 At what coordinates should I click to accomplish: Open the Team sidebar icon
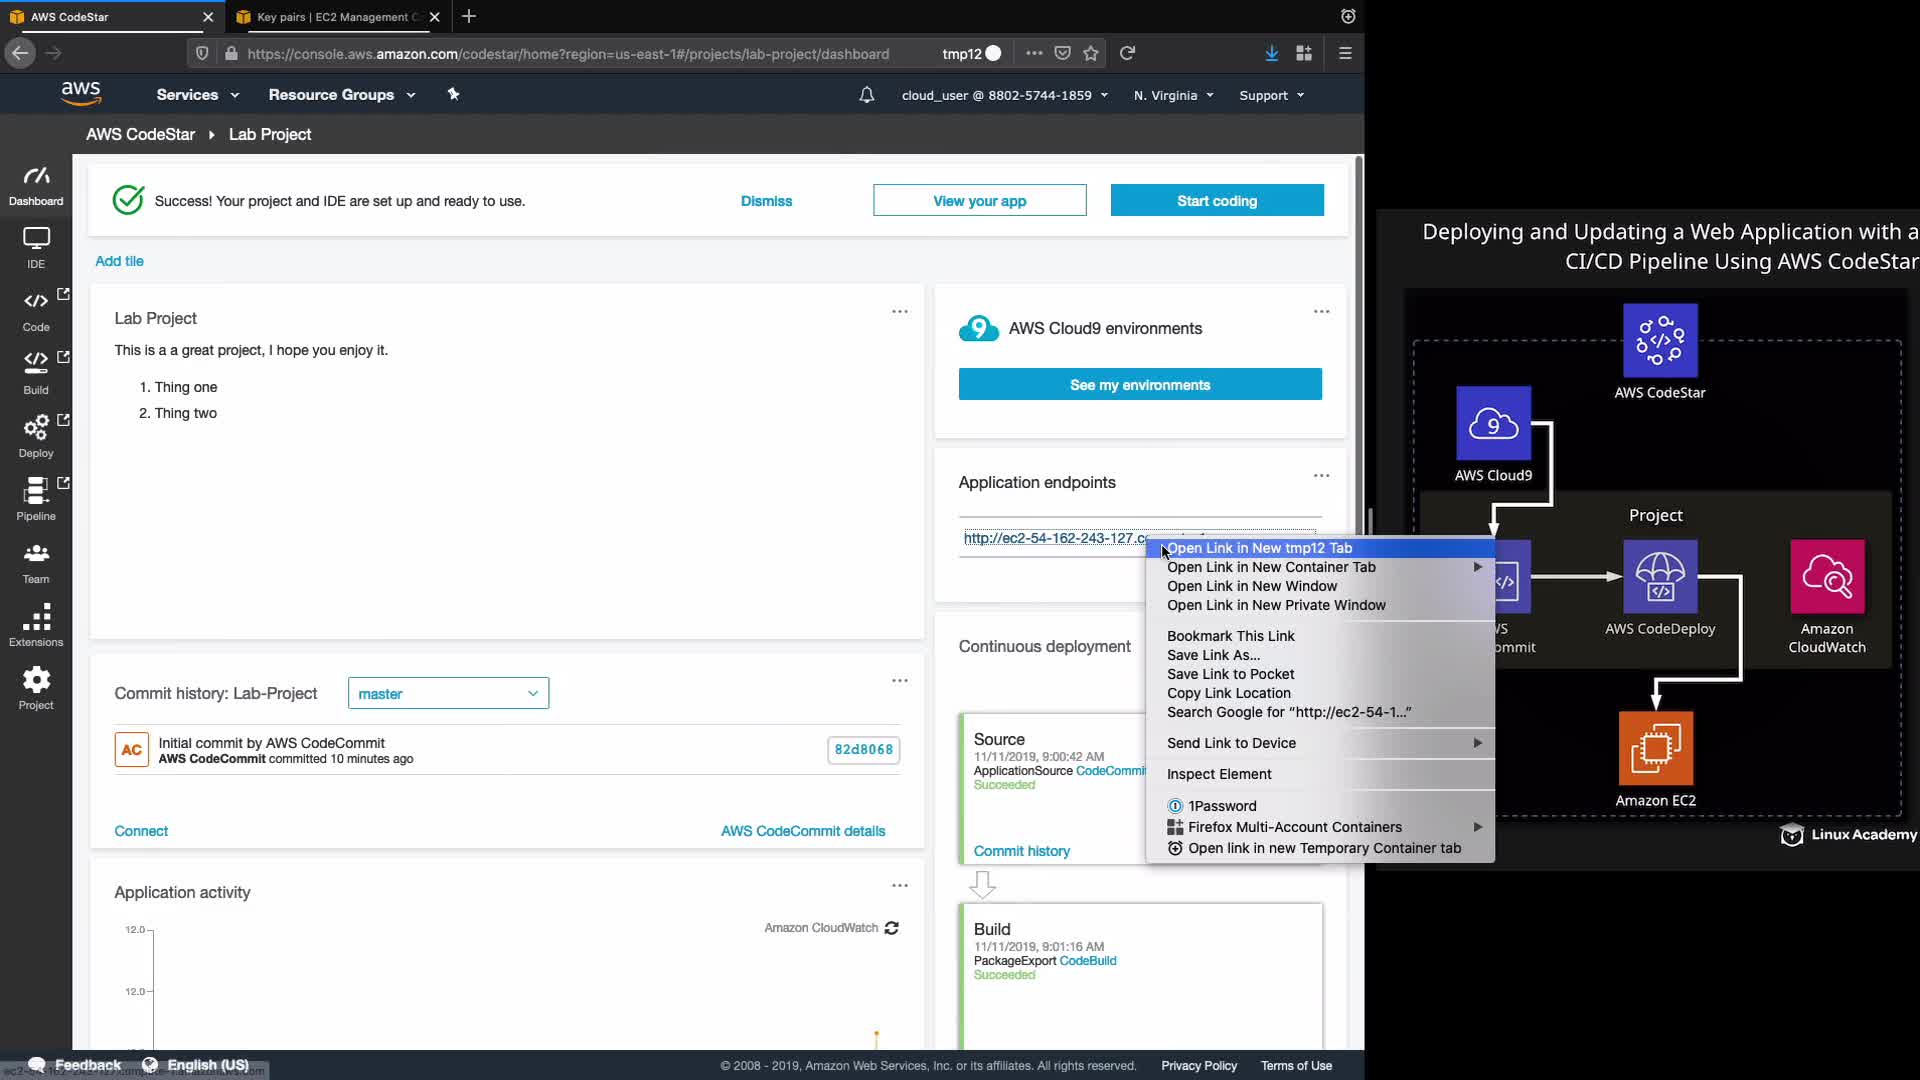36,561
